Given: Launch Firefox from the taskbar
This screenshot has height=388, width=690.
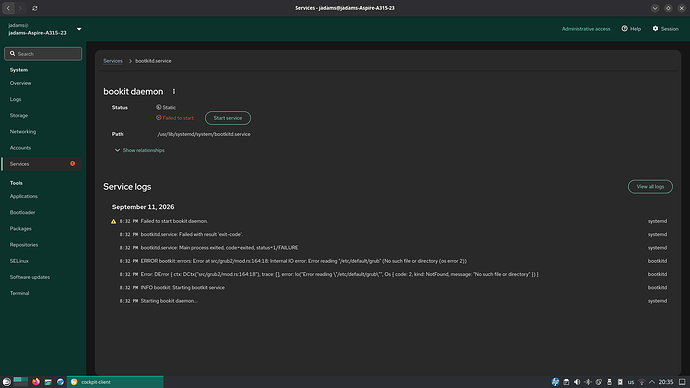Looking at the screenshot, I should coord(36,382).
